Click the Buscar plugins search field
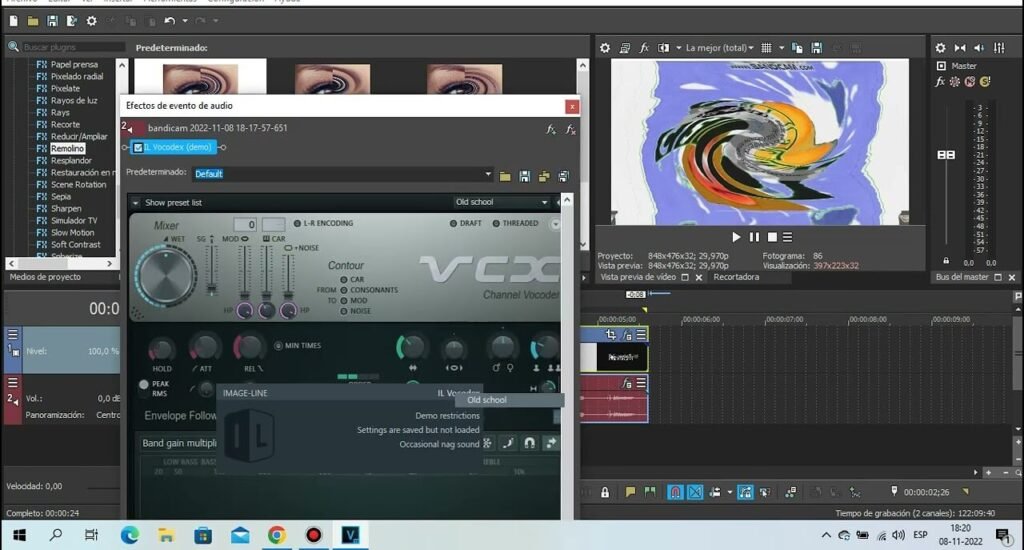 click(x=73, y=47)
